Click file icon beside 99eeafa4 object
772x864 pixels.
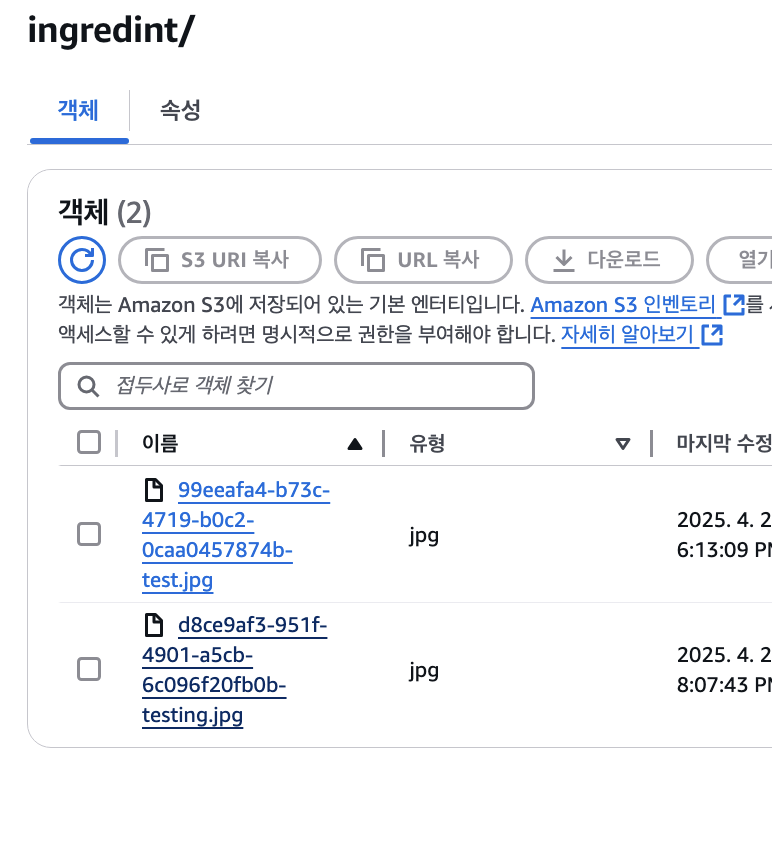(x=154, y=490)
